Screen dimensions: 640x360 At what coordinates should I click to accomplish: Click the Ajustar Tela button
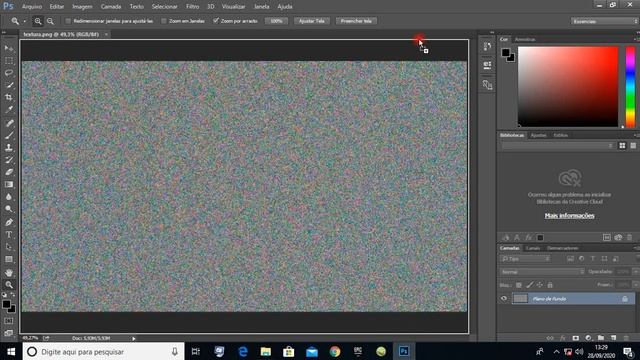coord(312,21)
